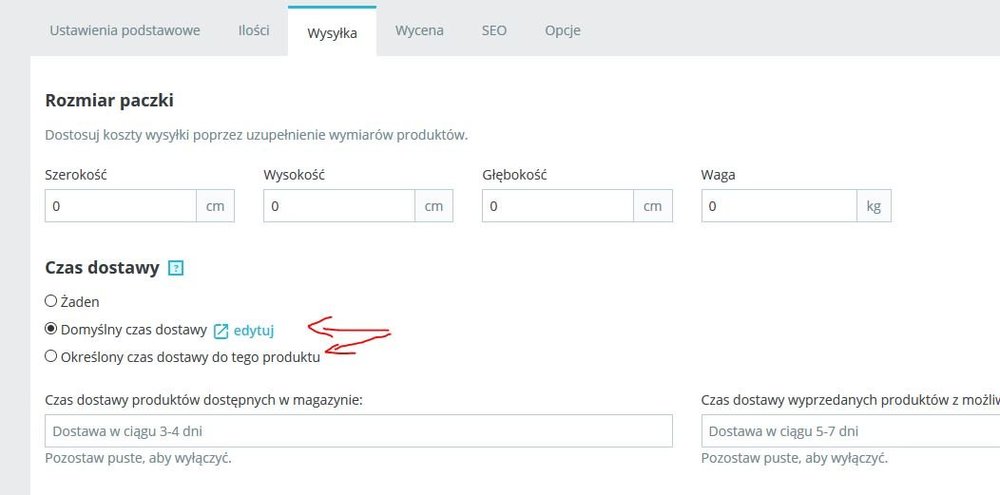Screen dimensions: 1000x495
Task: Click the external link icon before edytuj
Action: click(221, 330)
